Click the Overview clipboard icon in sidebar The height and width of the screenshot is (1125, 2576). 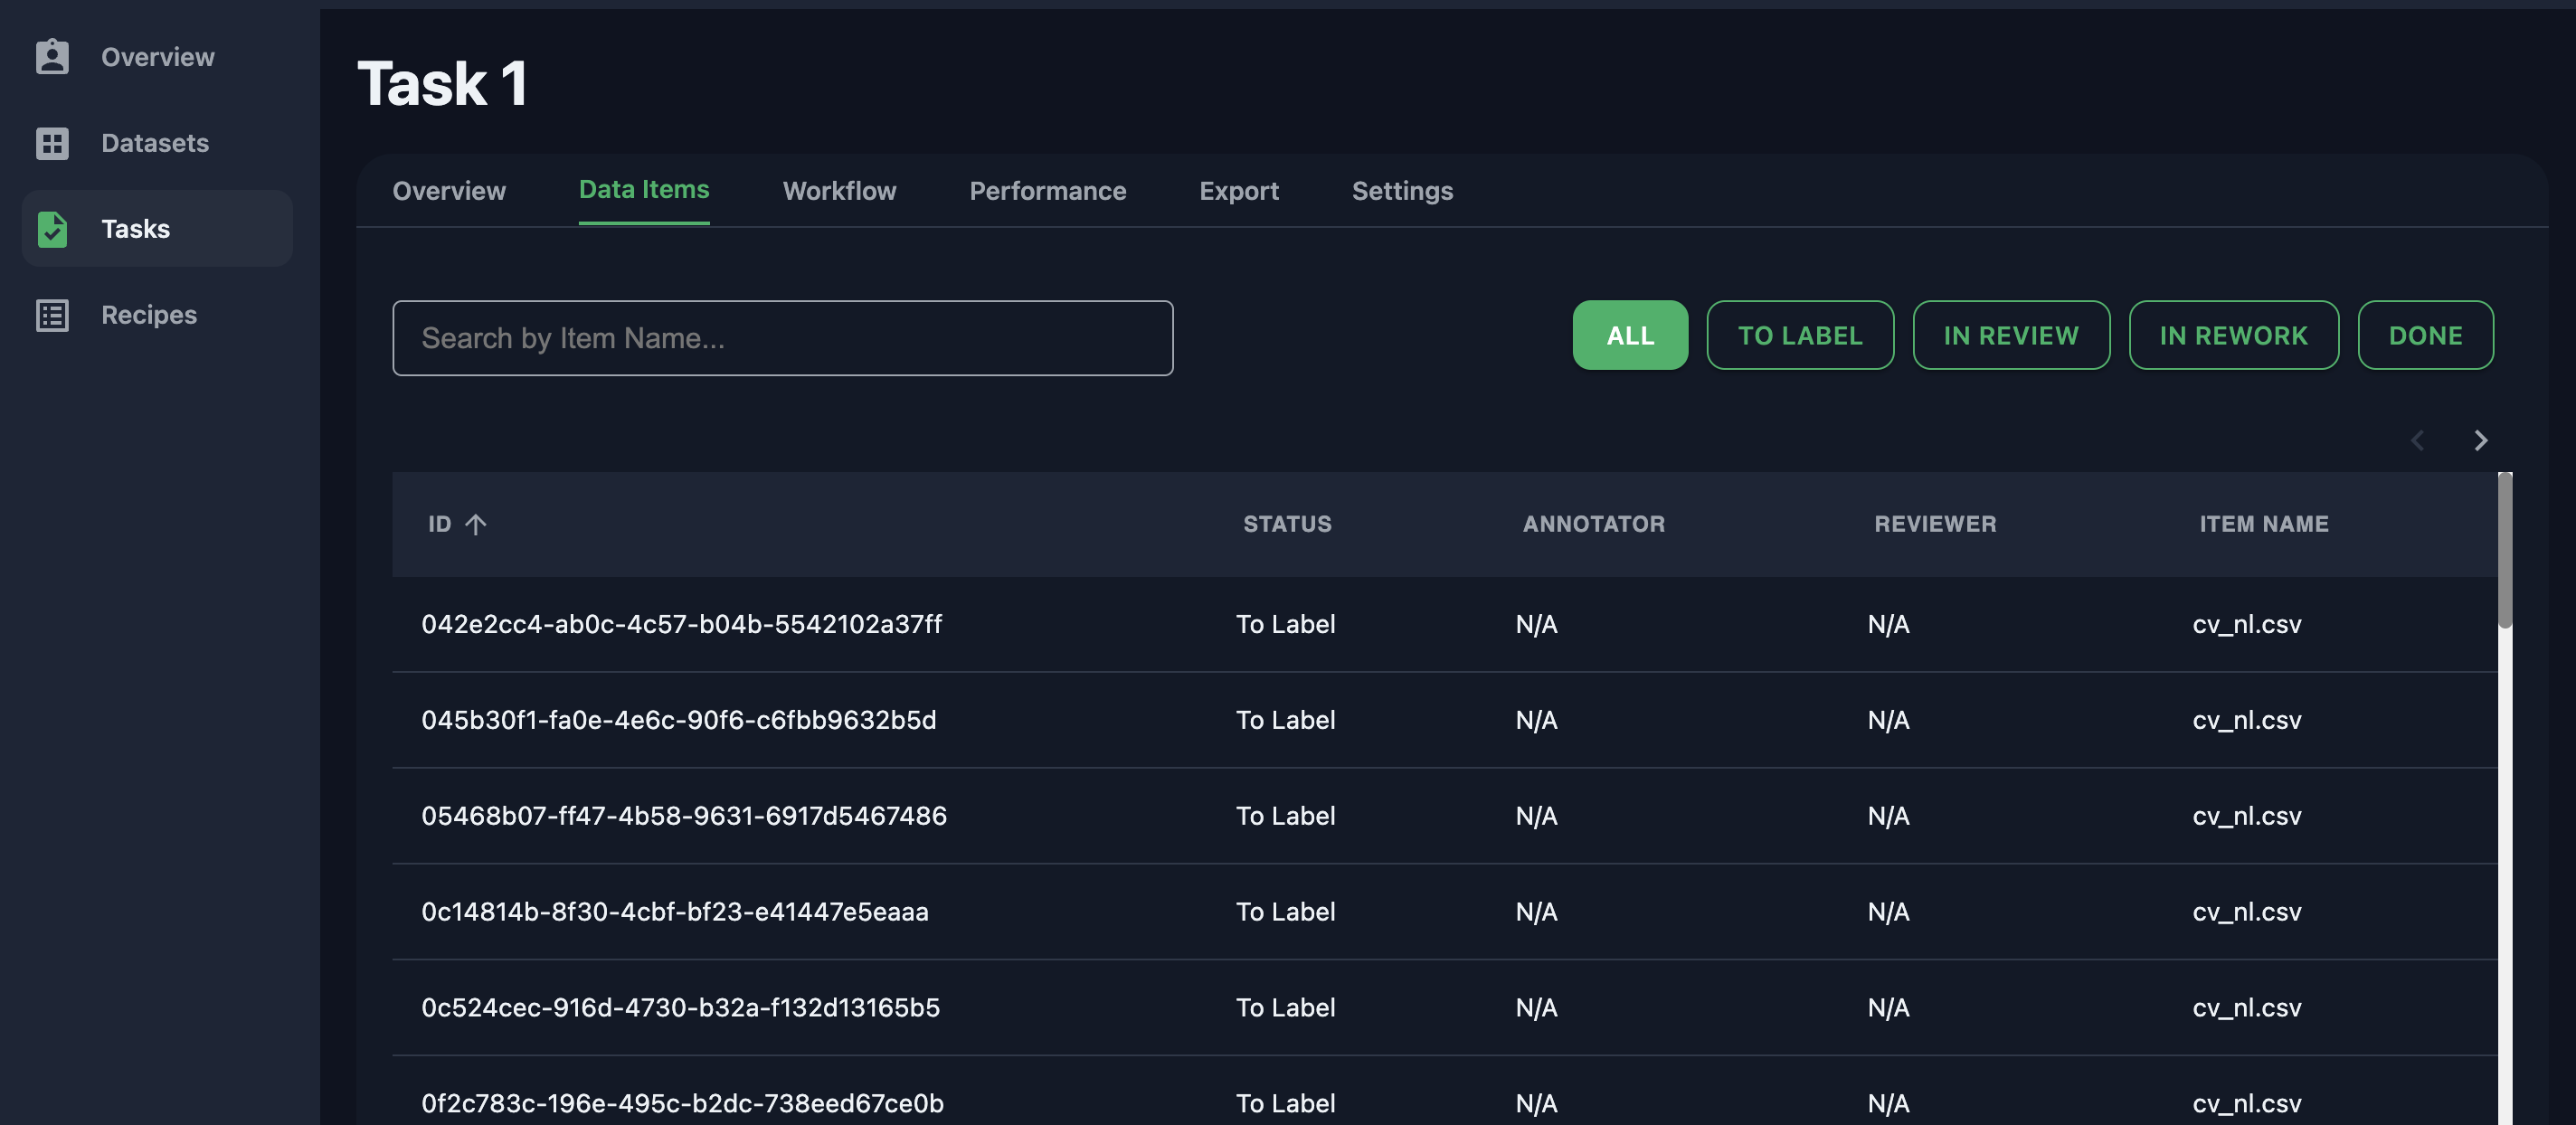coord(52,57)
